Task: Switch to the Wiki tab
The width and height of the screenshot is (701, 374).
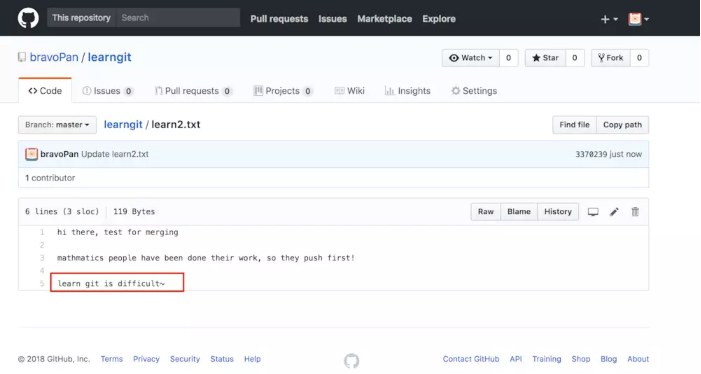Action: 350,91
